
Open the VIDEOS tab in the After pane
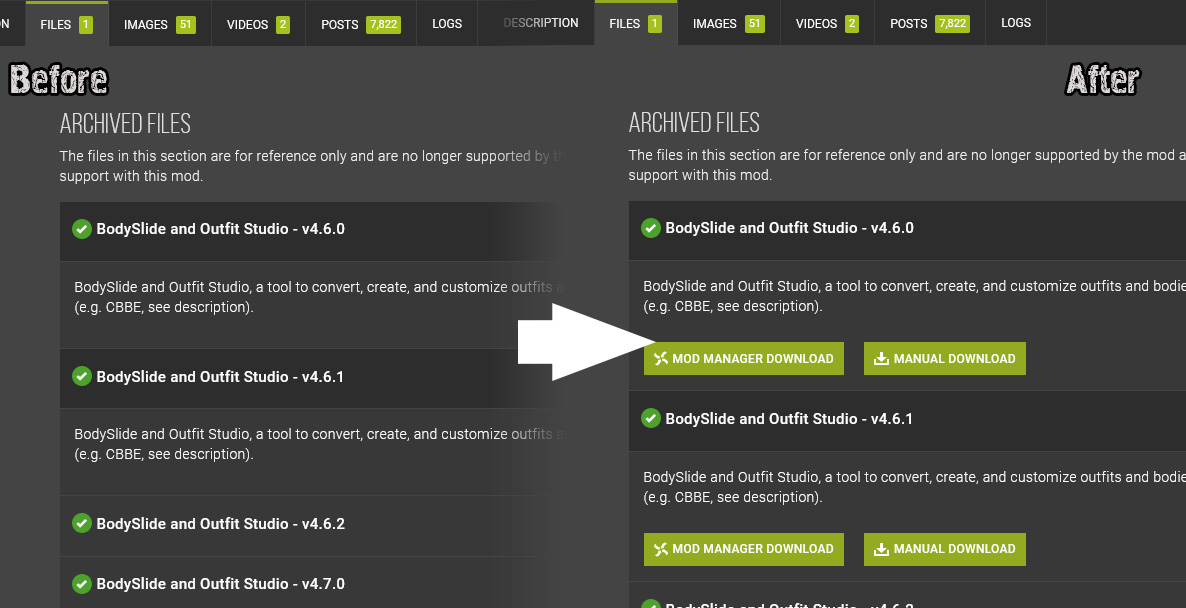click(x=827, y=23)
